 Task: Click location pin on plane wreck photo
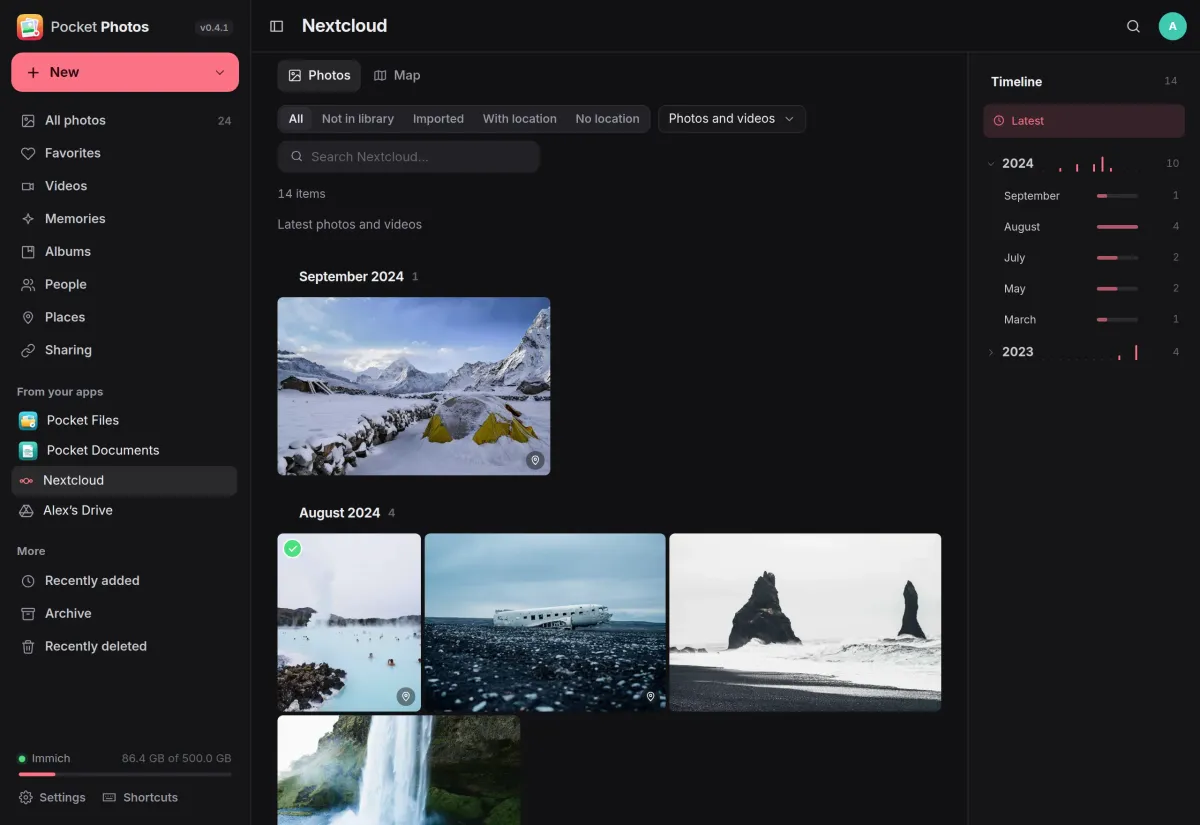[650, 696]
